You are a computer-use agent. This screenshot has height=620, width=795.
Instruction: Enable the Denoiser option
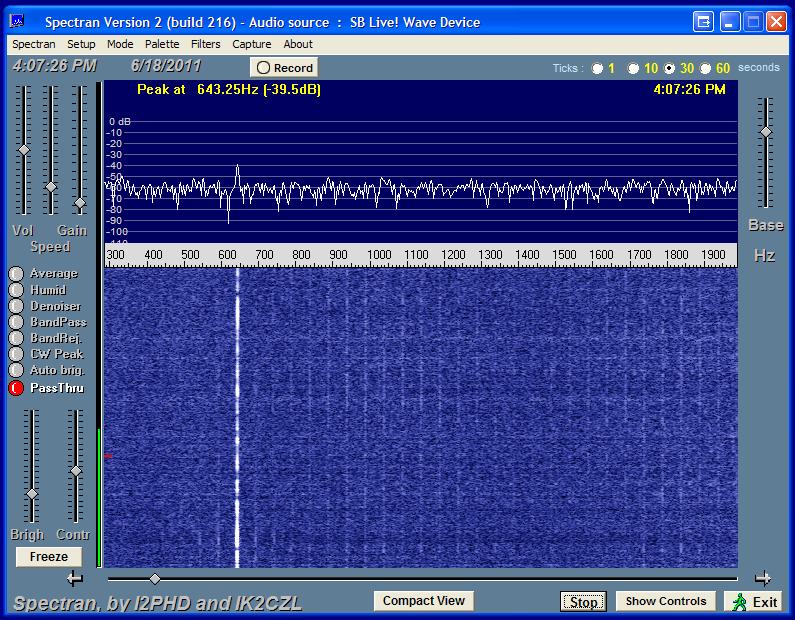16,306
